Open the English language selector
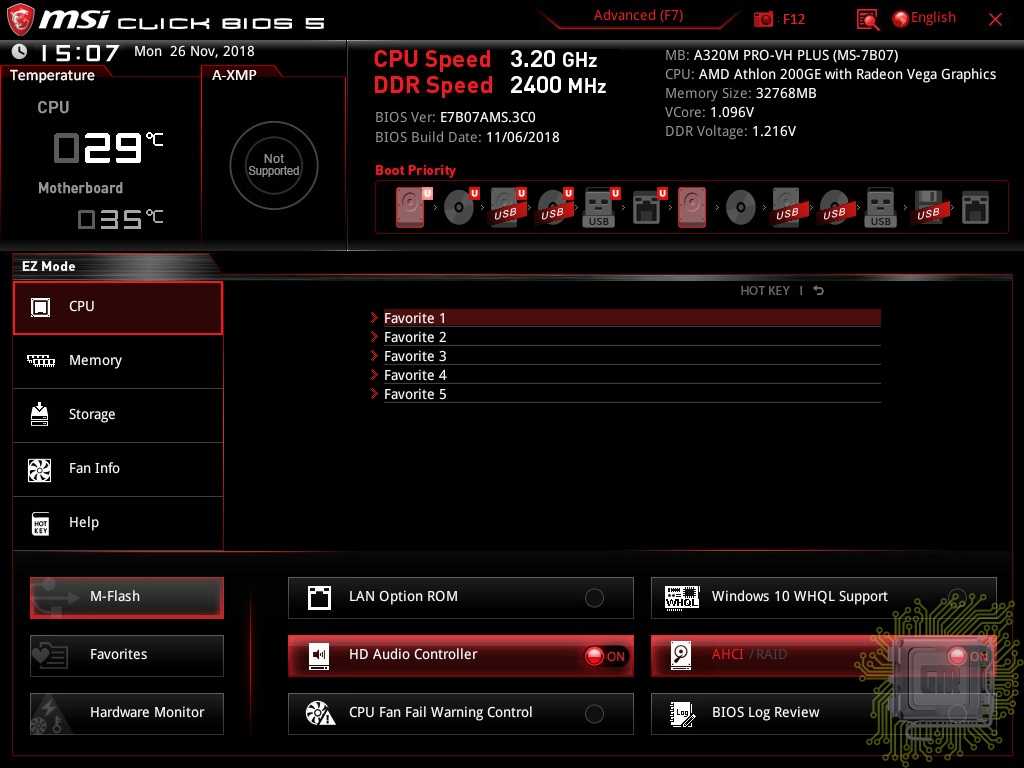1024x768 pixels. (x=933, y=18)
